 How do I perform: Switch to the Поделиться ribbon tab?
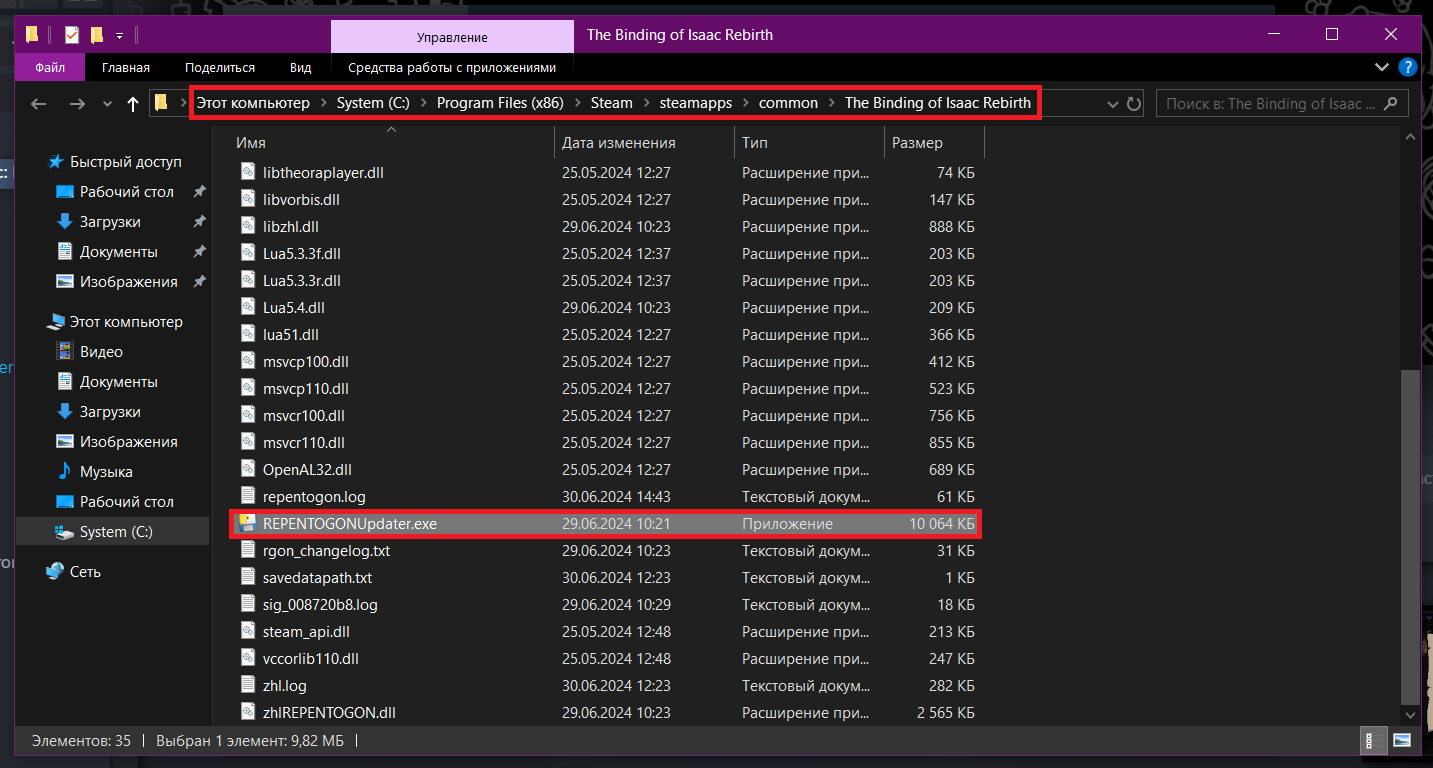220,68
